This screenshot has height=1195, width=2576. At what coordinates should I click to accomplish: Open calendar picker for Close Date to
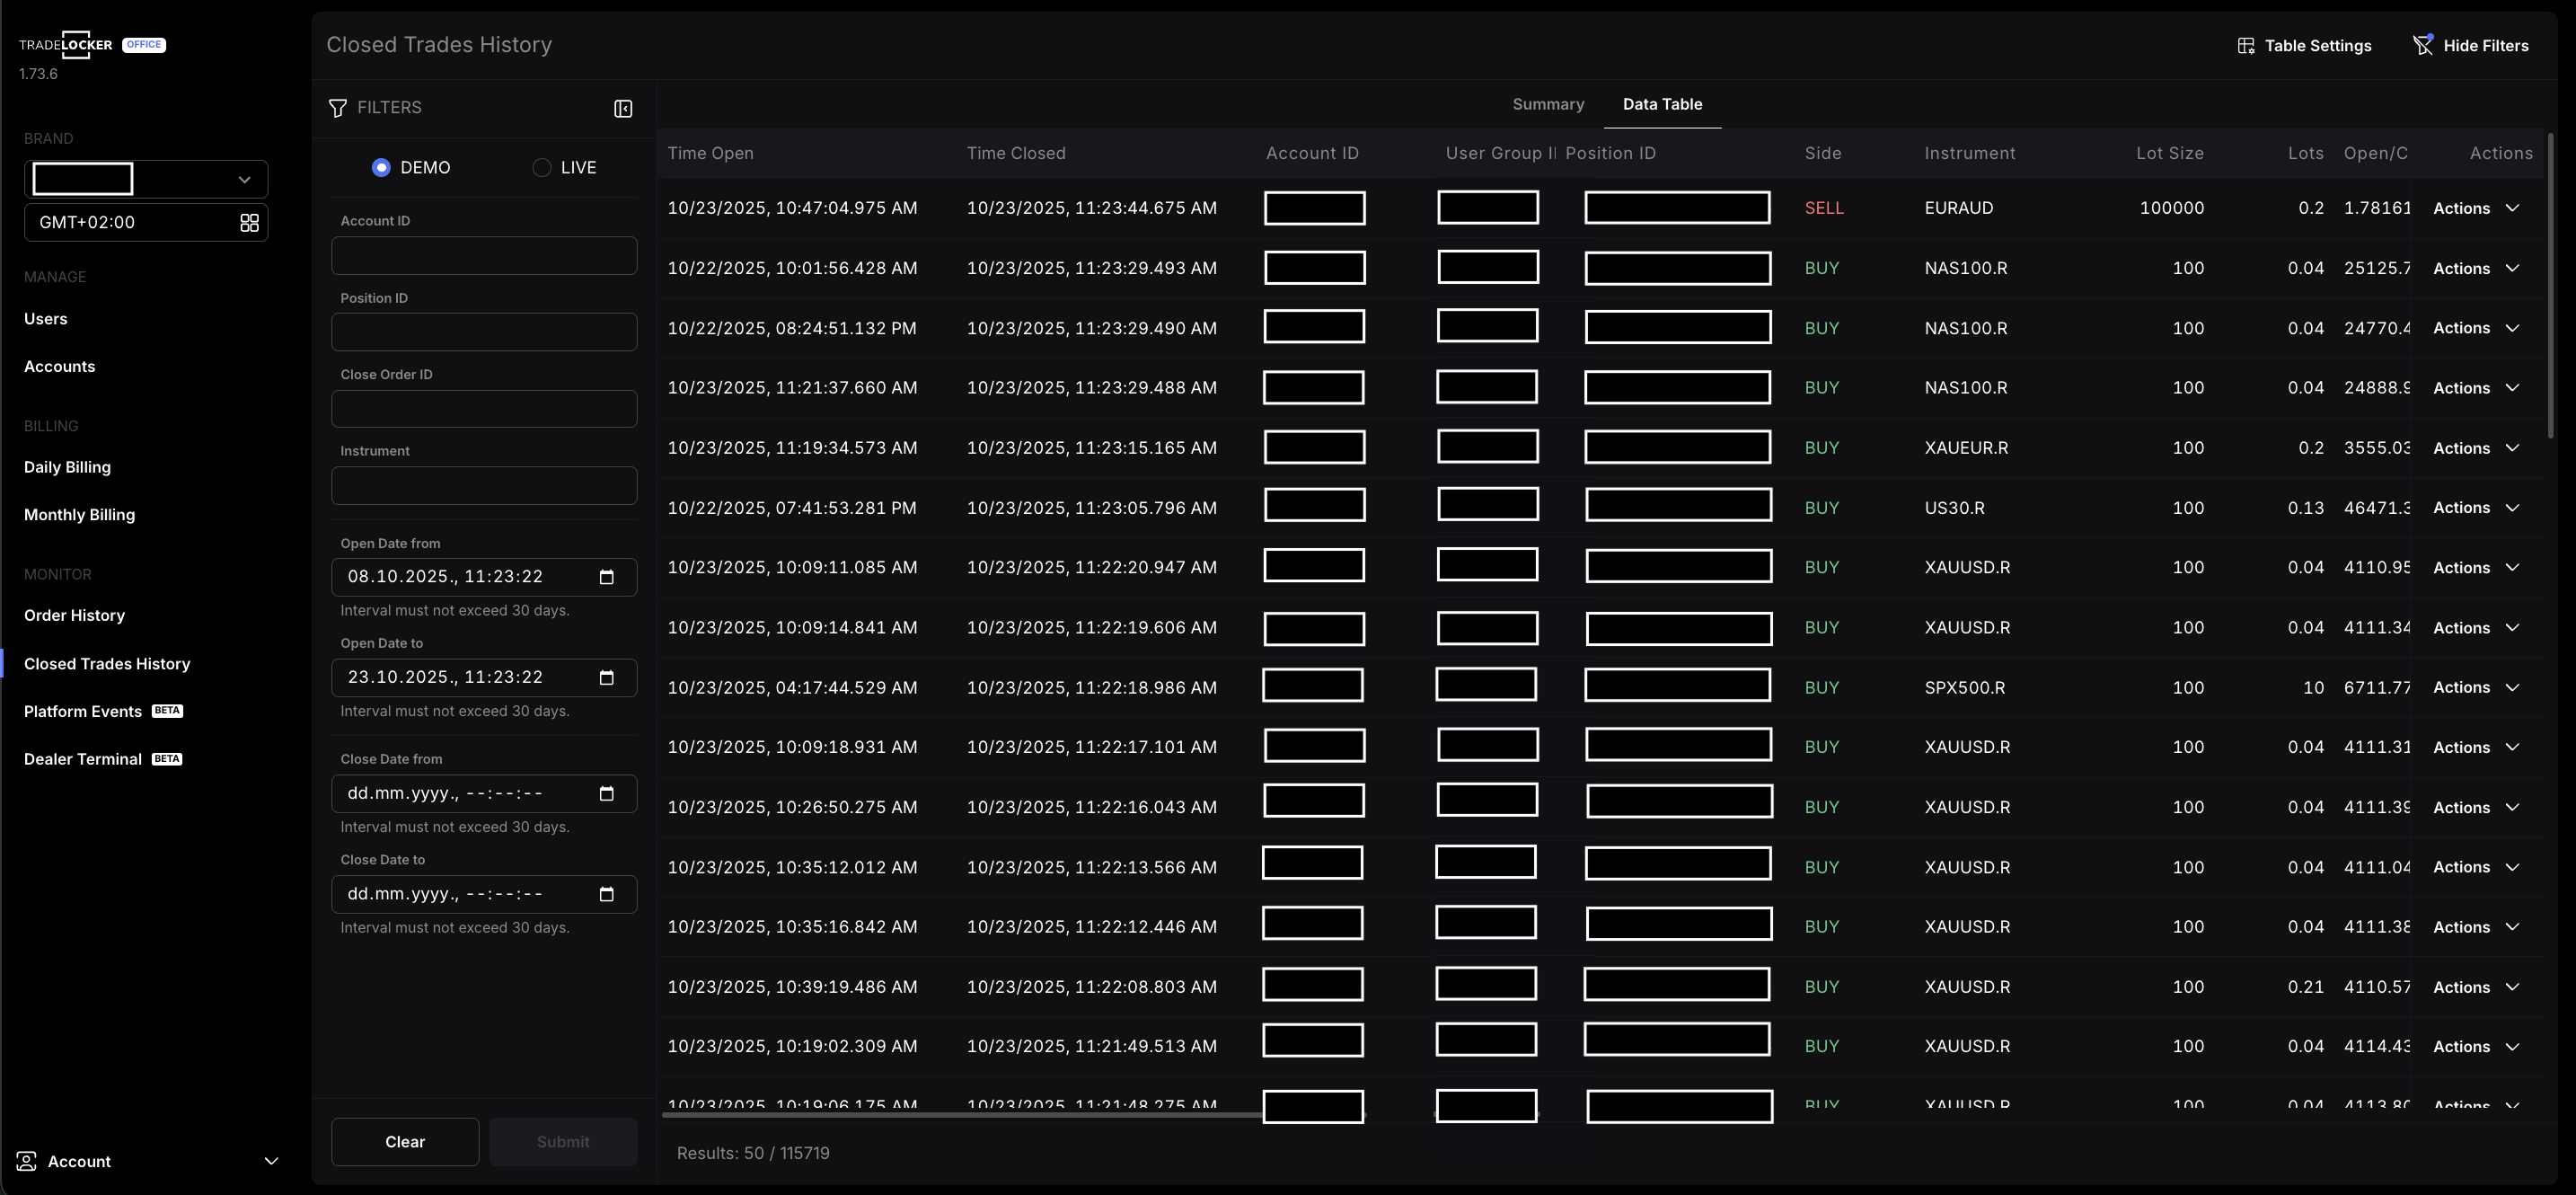pyautogui.click(x=606, y=894)
